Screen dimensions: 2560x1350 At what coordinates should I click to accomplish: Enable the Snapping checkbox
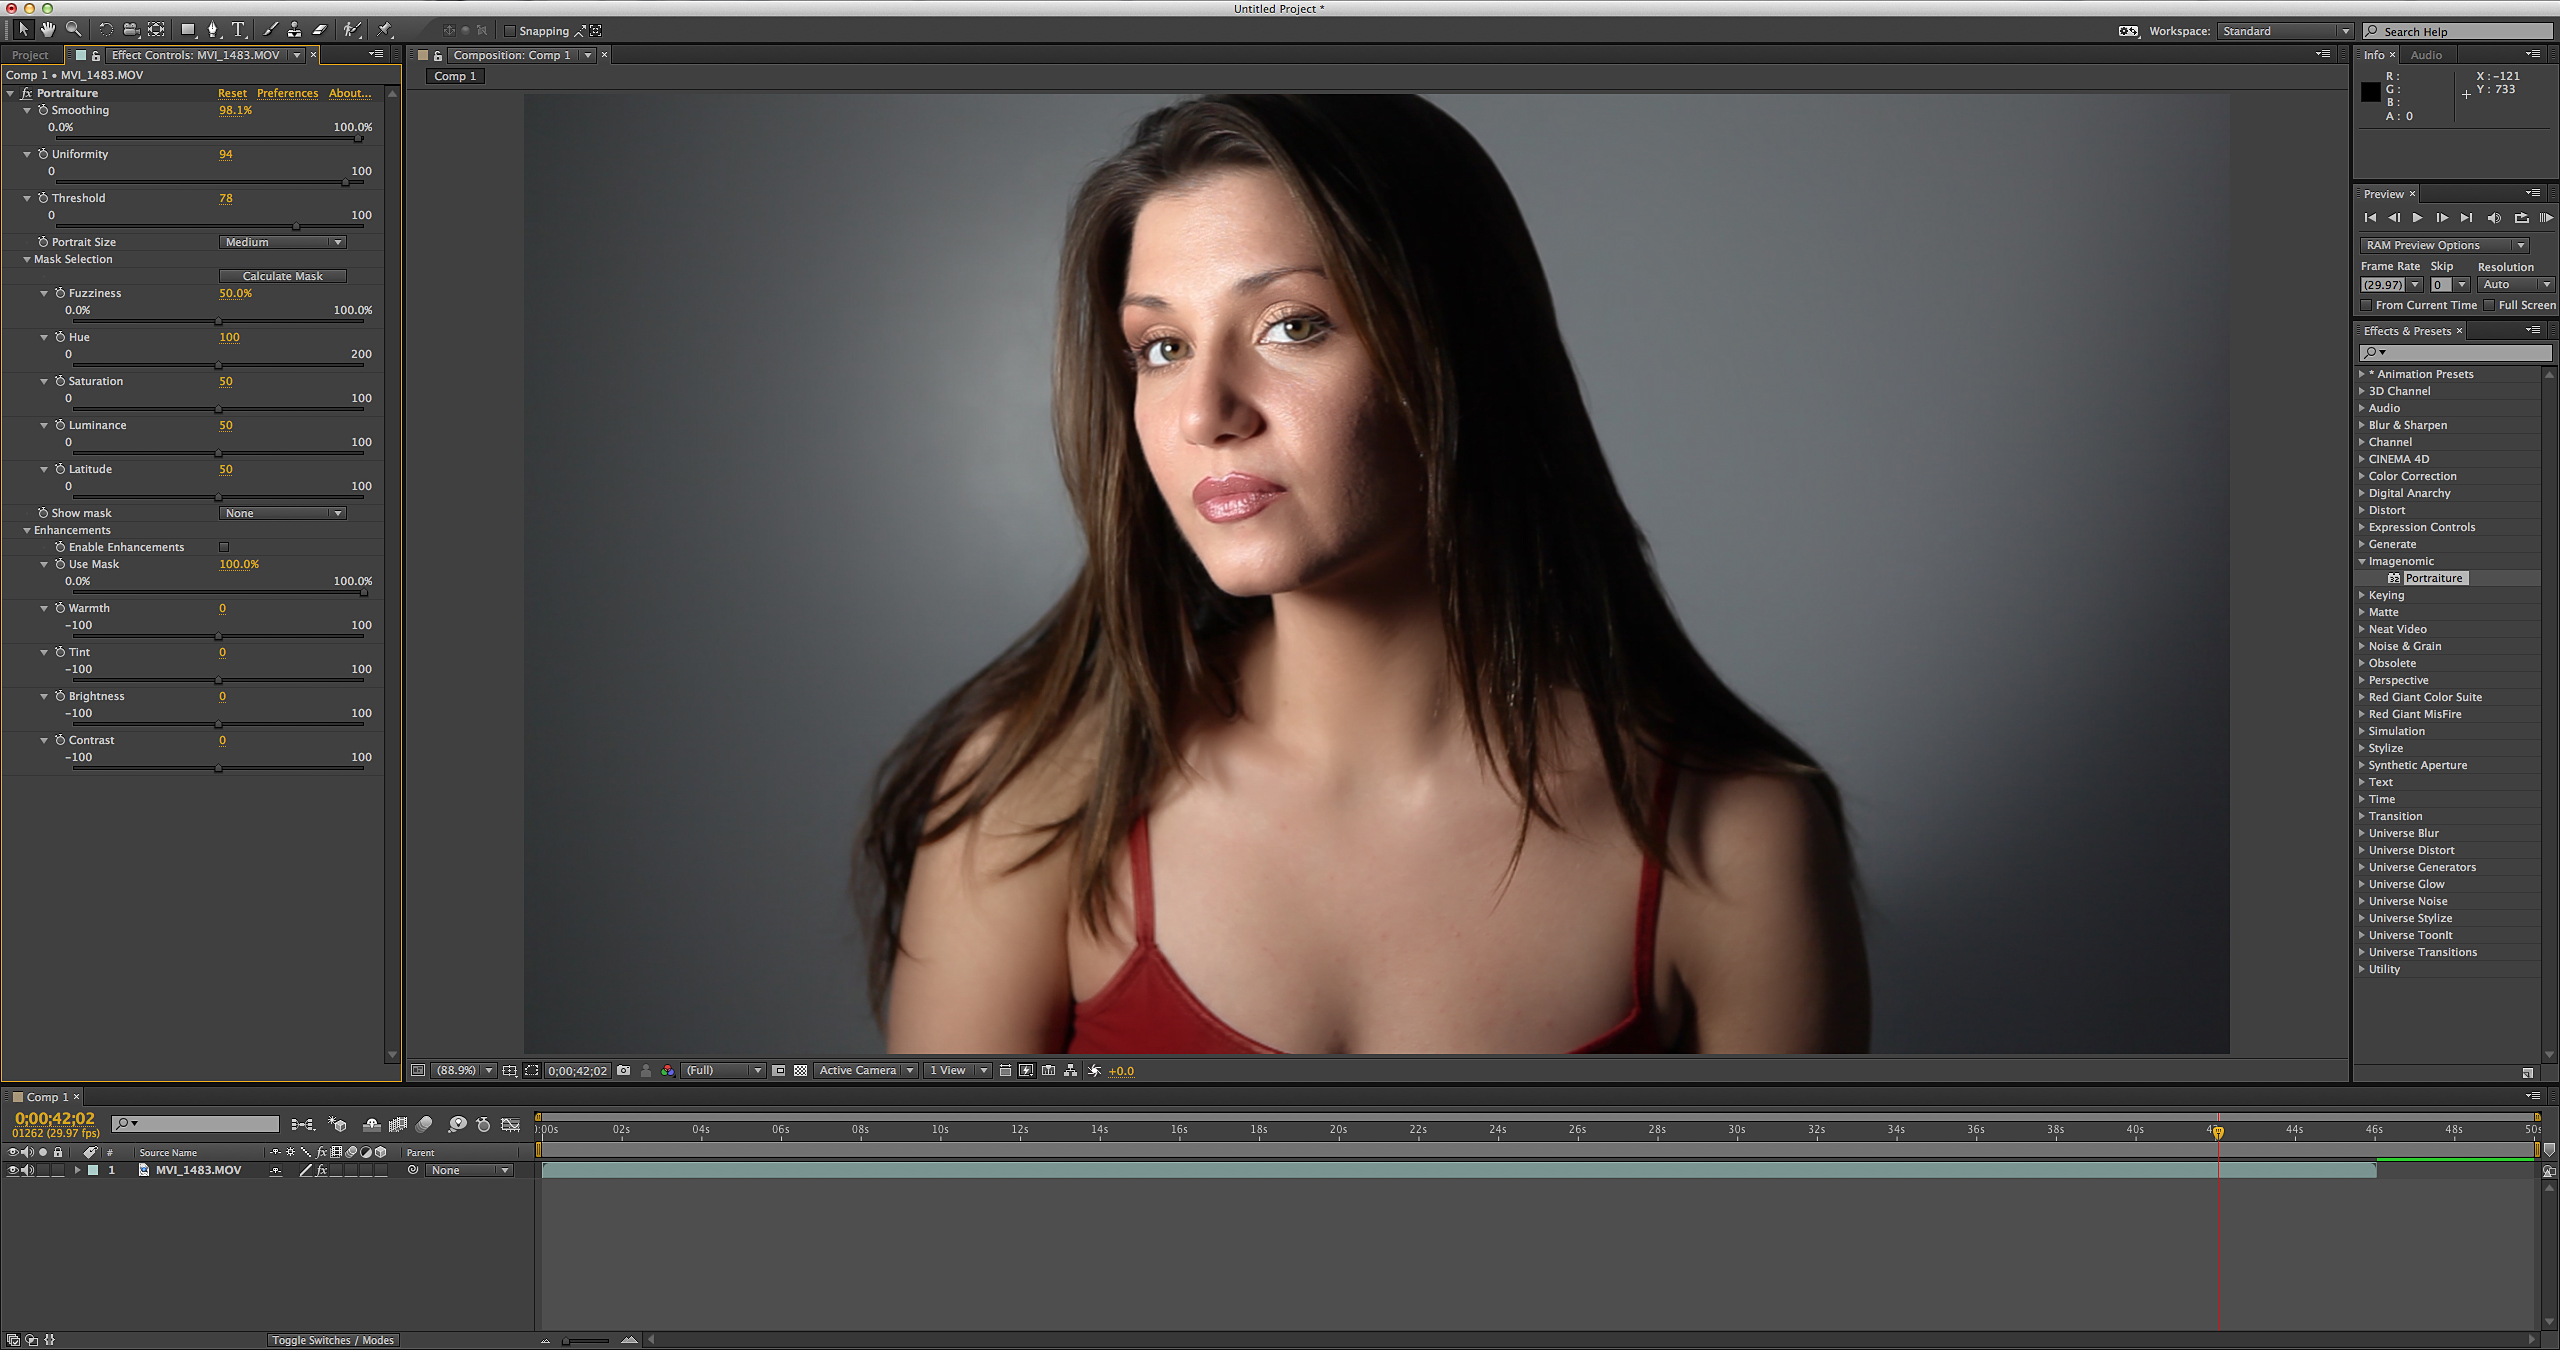click(510, 31)
